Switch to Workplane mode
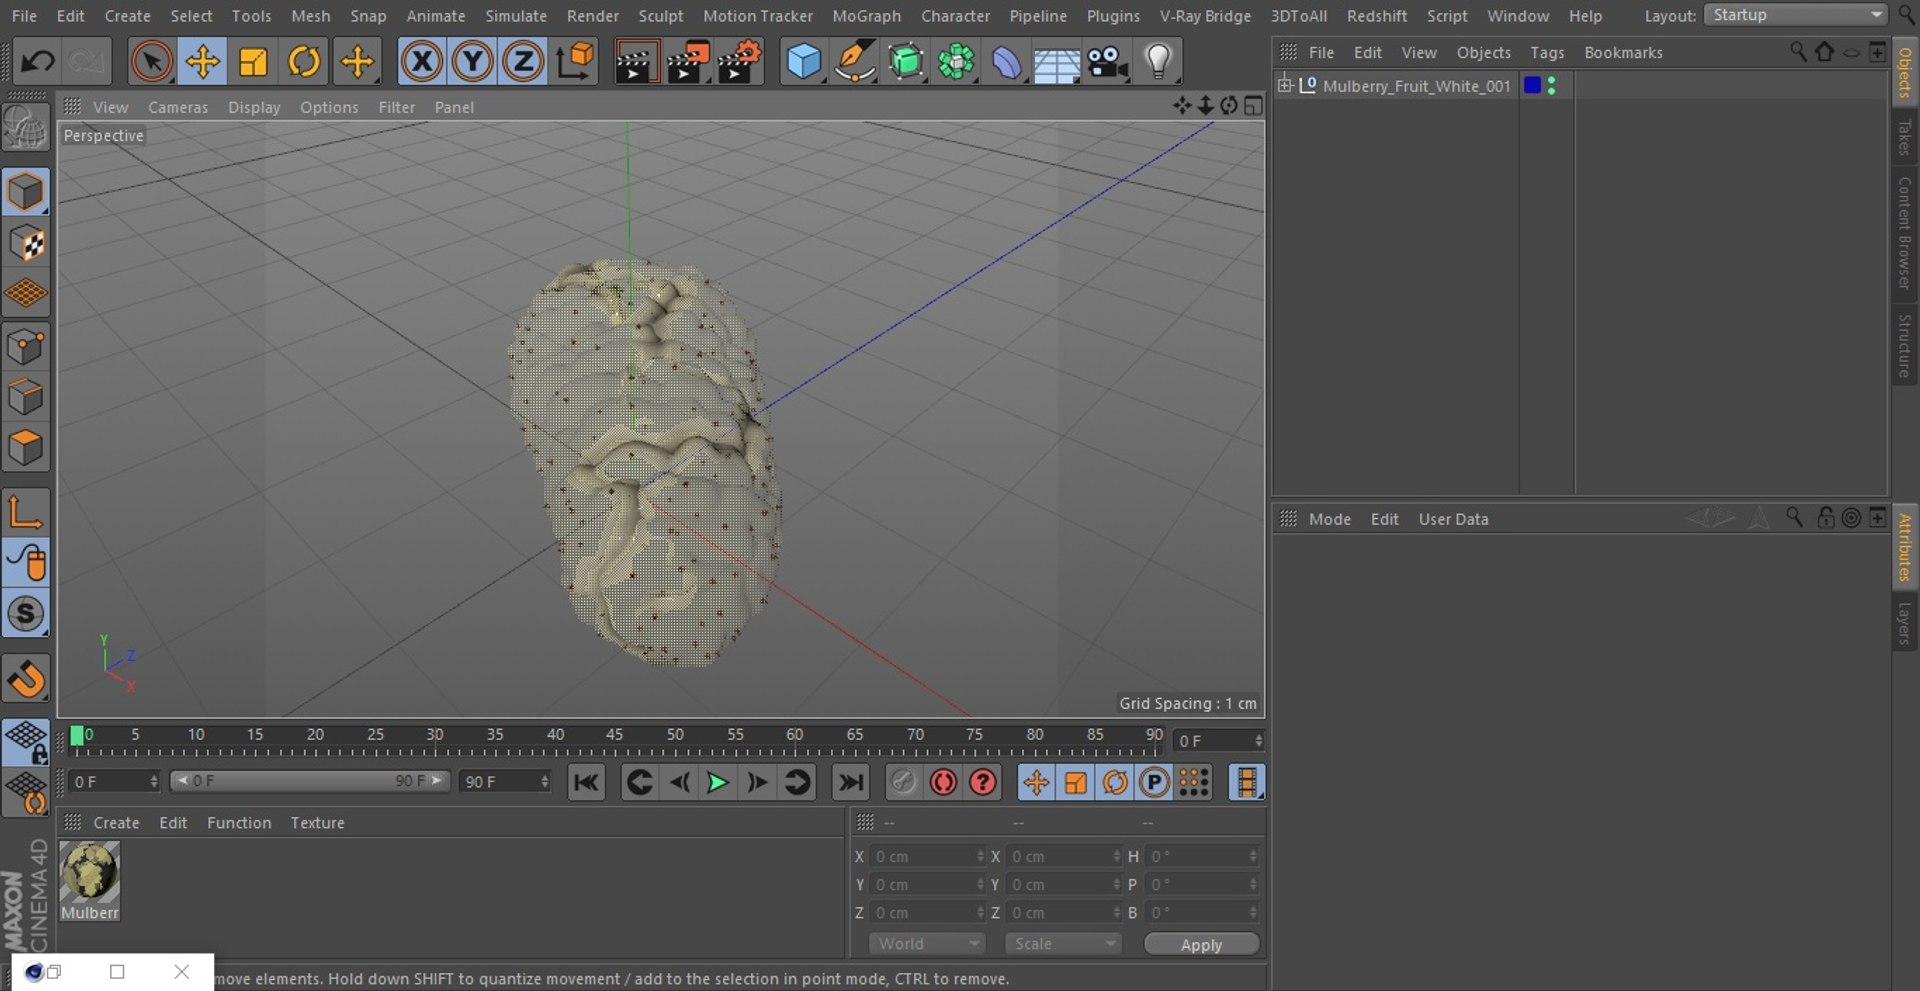 (x=25, y=294)
